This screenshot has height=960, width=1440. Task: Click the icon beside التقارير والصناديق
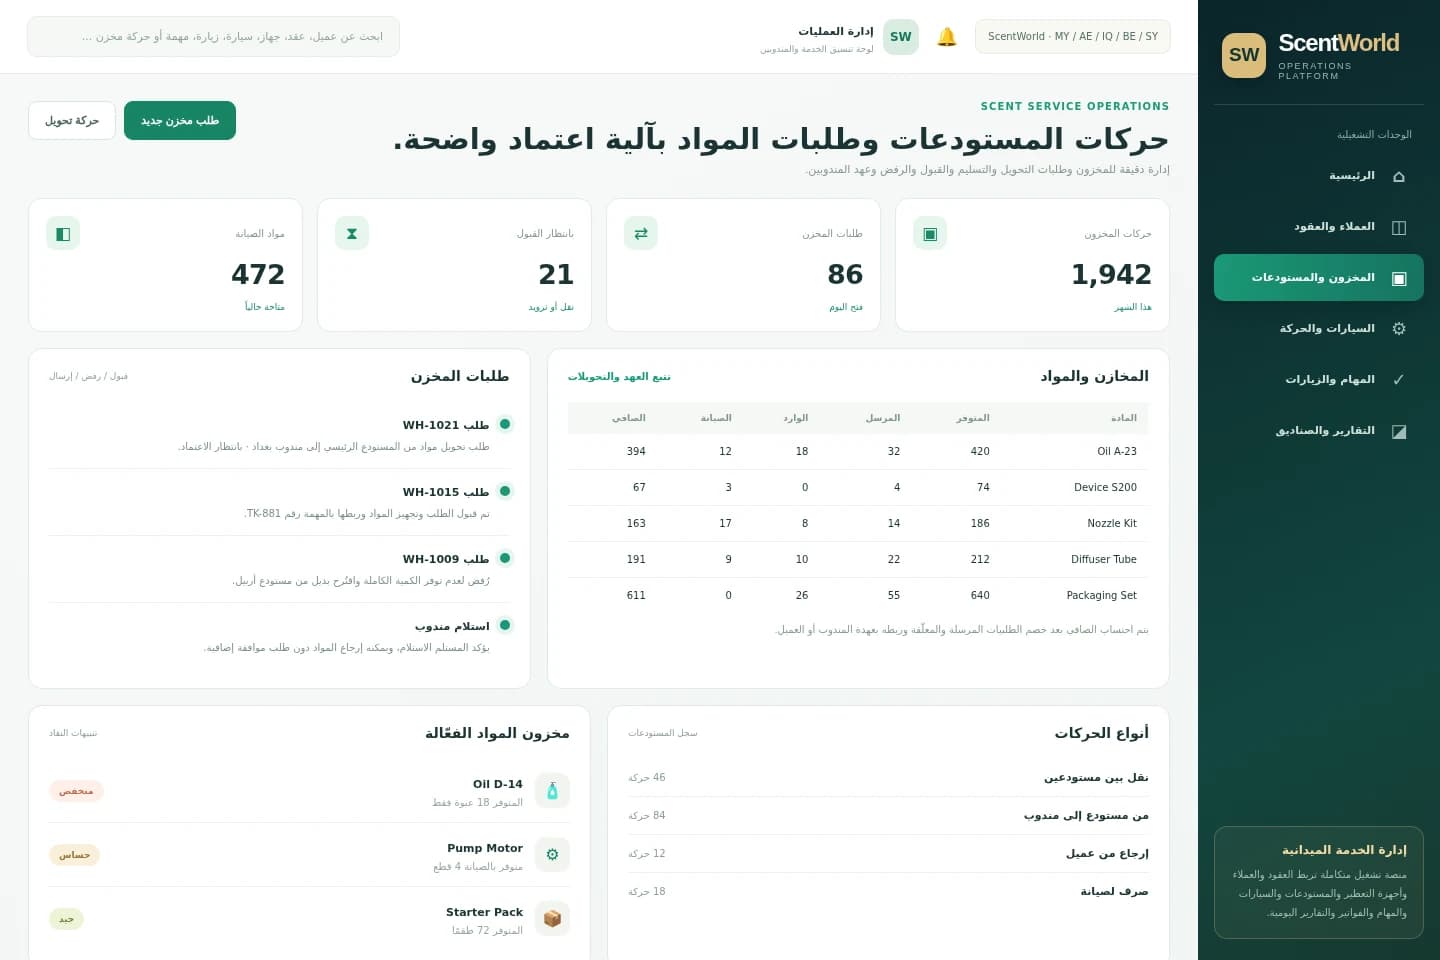[x=1399, y=431]
